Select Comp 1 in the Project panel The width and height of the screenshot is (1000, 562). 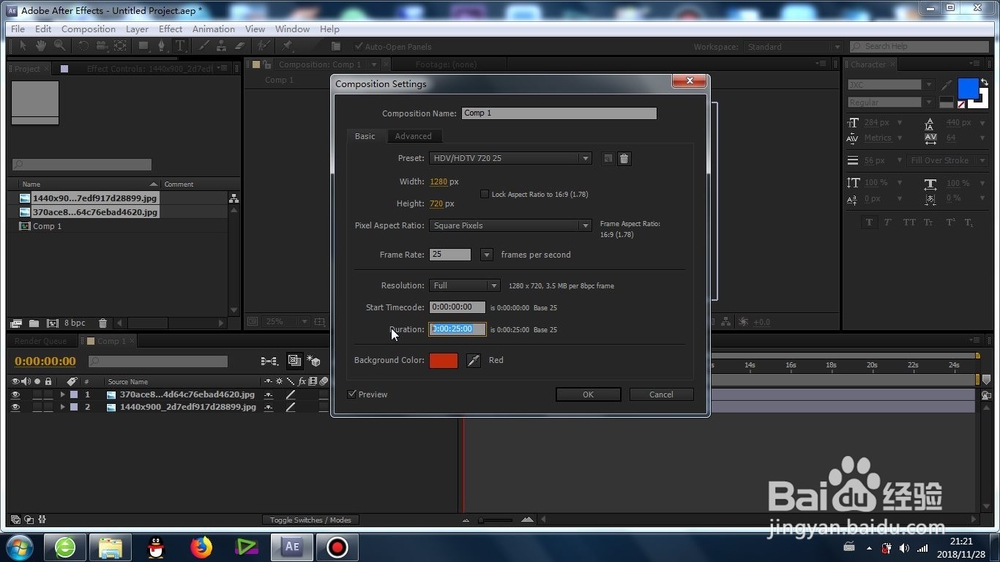coord(47,226)
